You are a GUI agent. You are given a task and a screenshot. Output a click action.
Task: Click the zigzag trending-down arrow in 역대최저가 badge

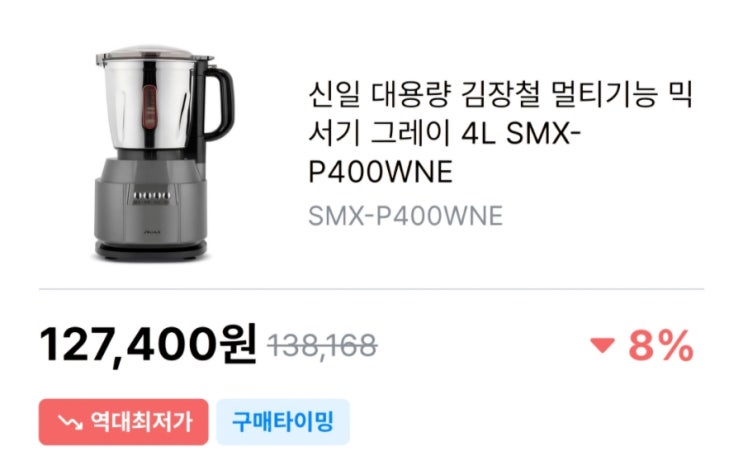[x=70, y=422]
